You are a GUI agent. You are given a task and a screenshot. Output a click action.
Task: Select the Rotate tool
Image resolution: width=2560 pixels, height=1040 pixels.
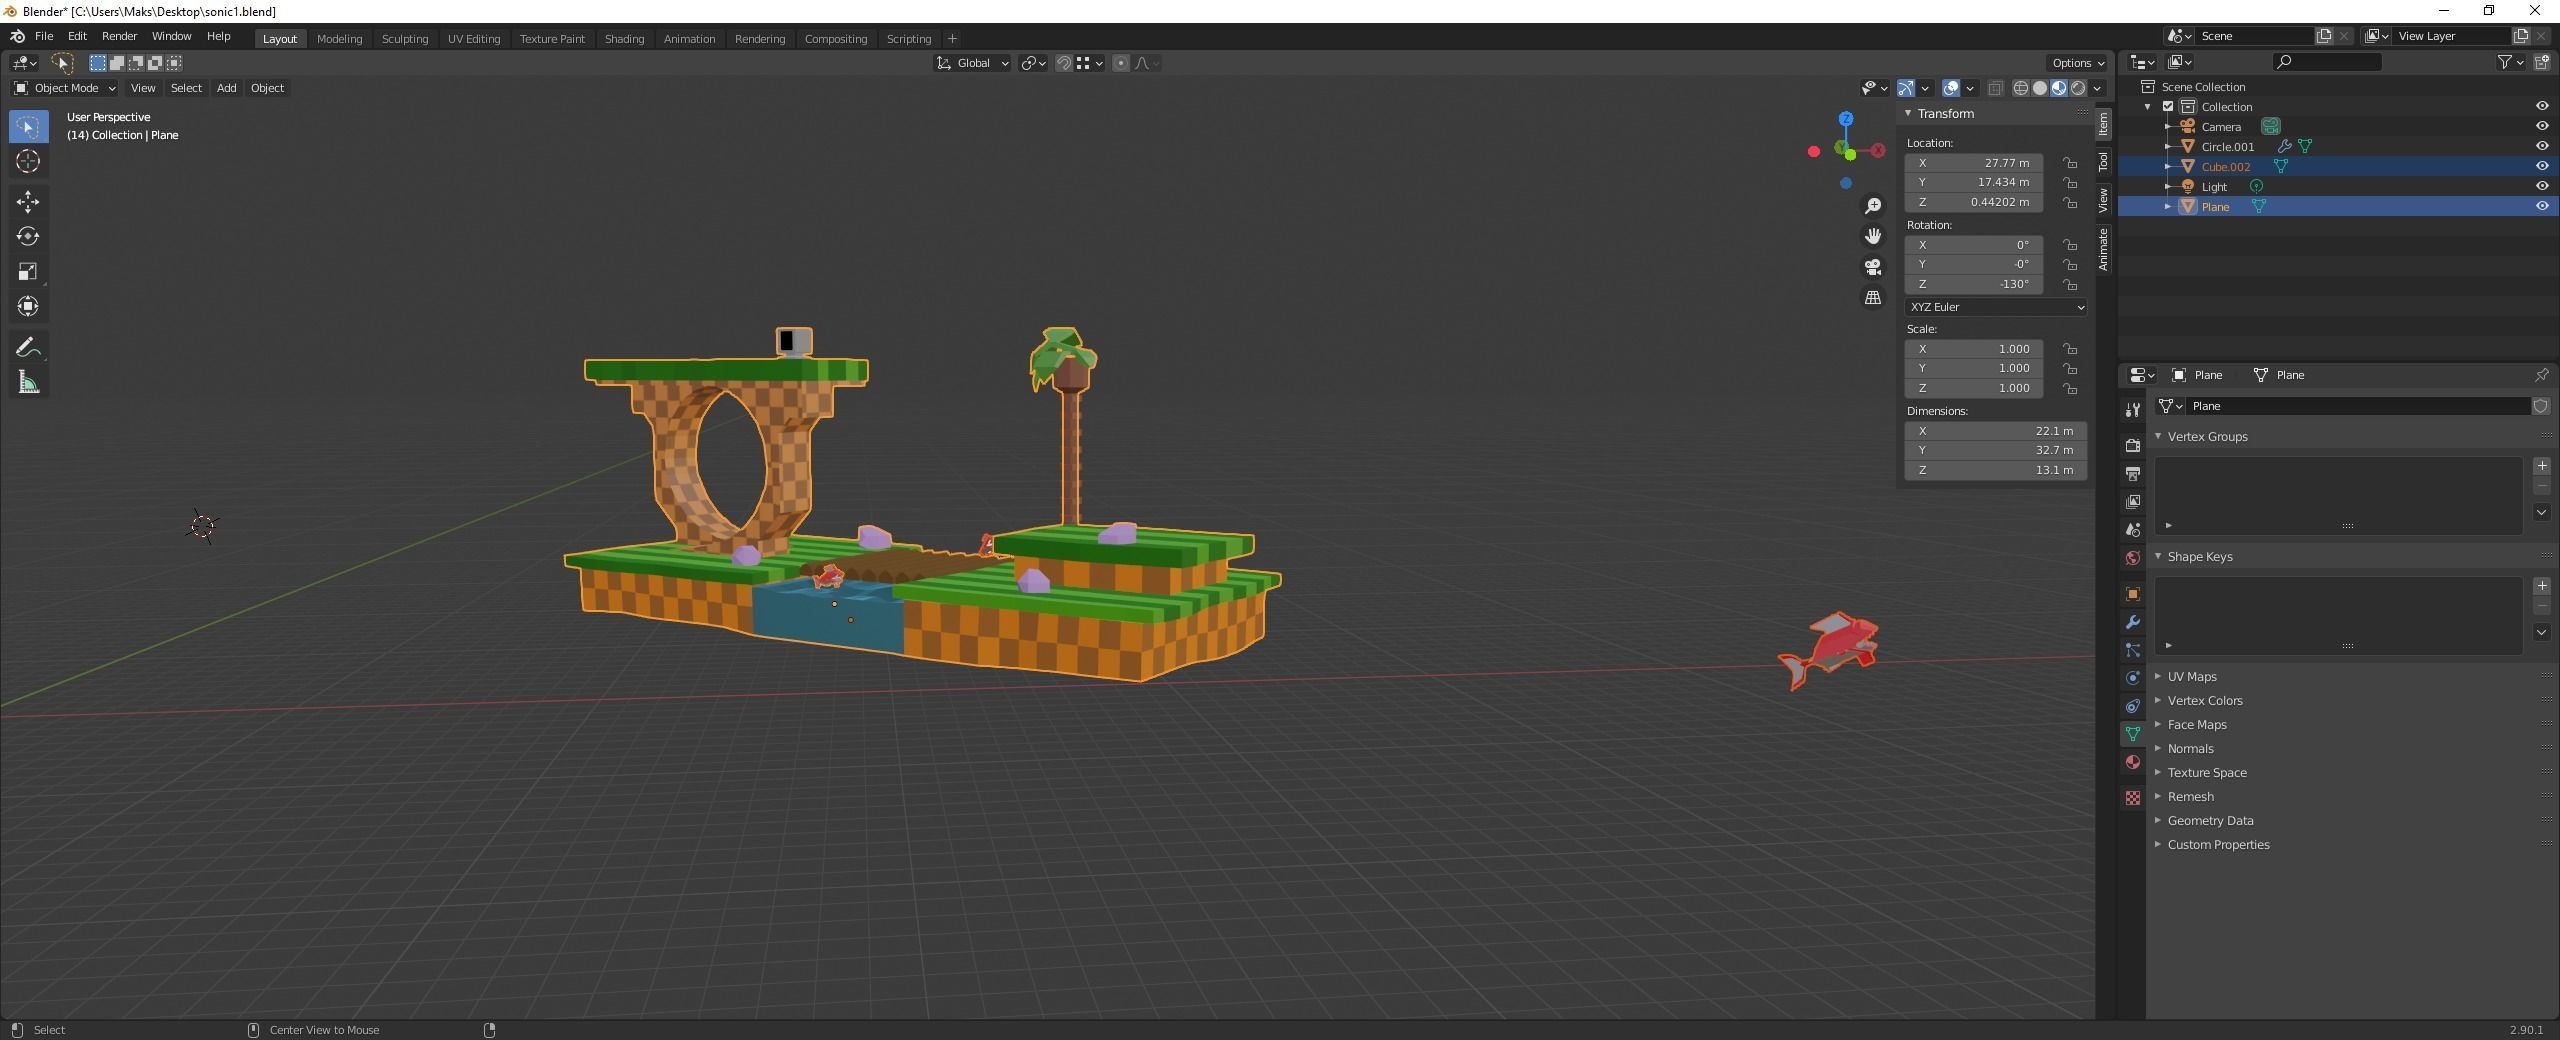[x=28, y=236]
